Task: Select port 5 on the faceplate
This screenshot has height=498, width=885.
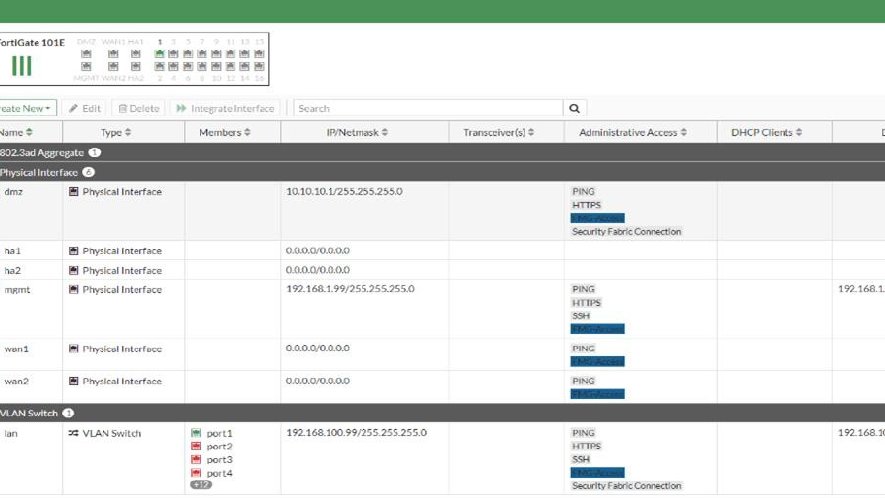Action: (x=188, y=54)
